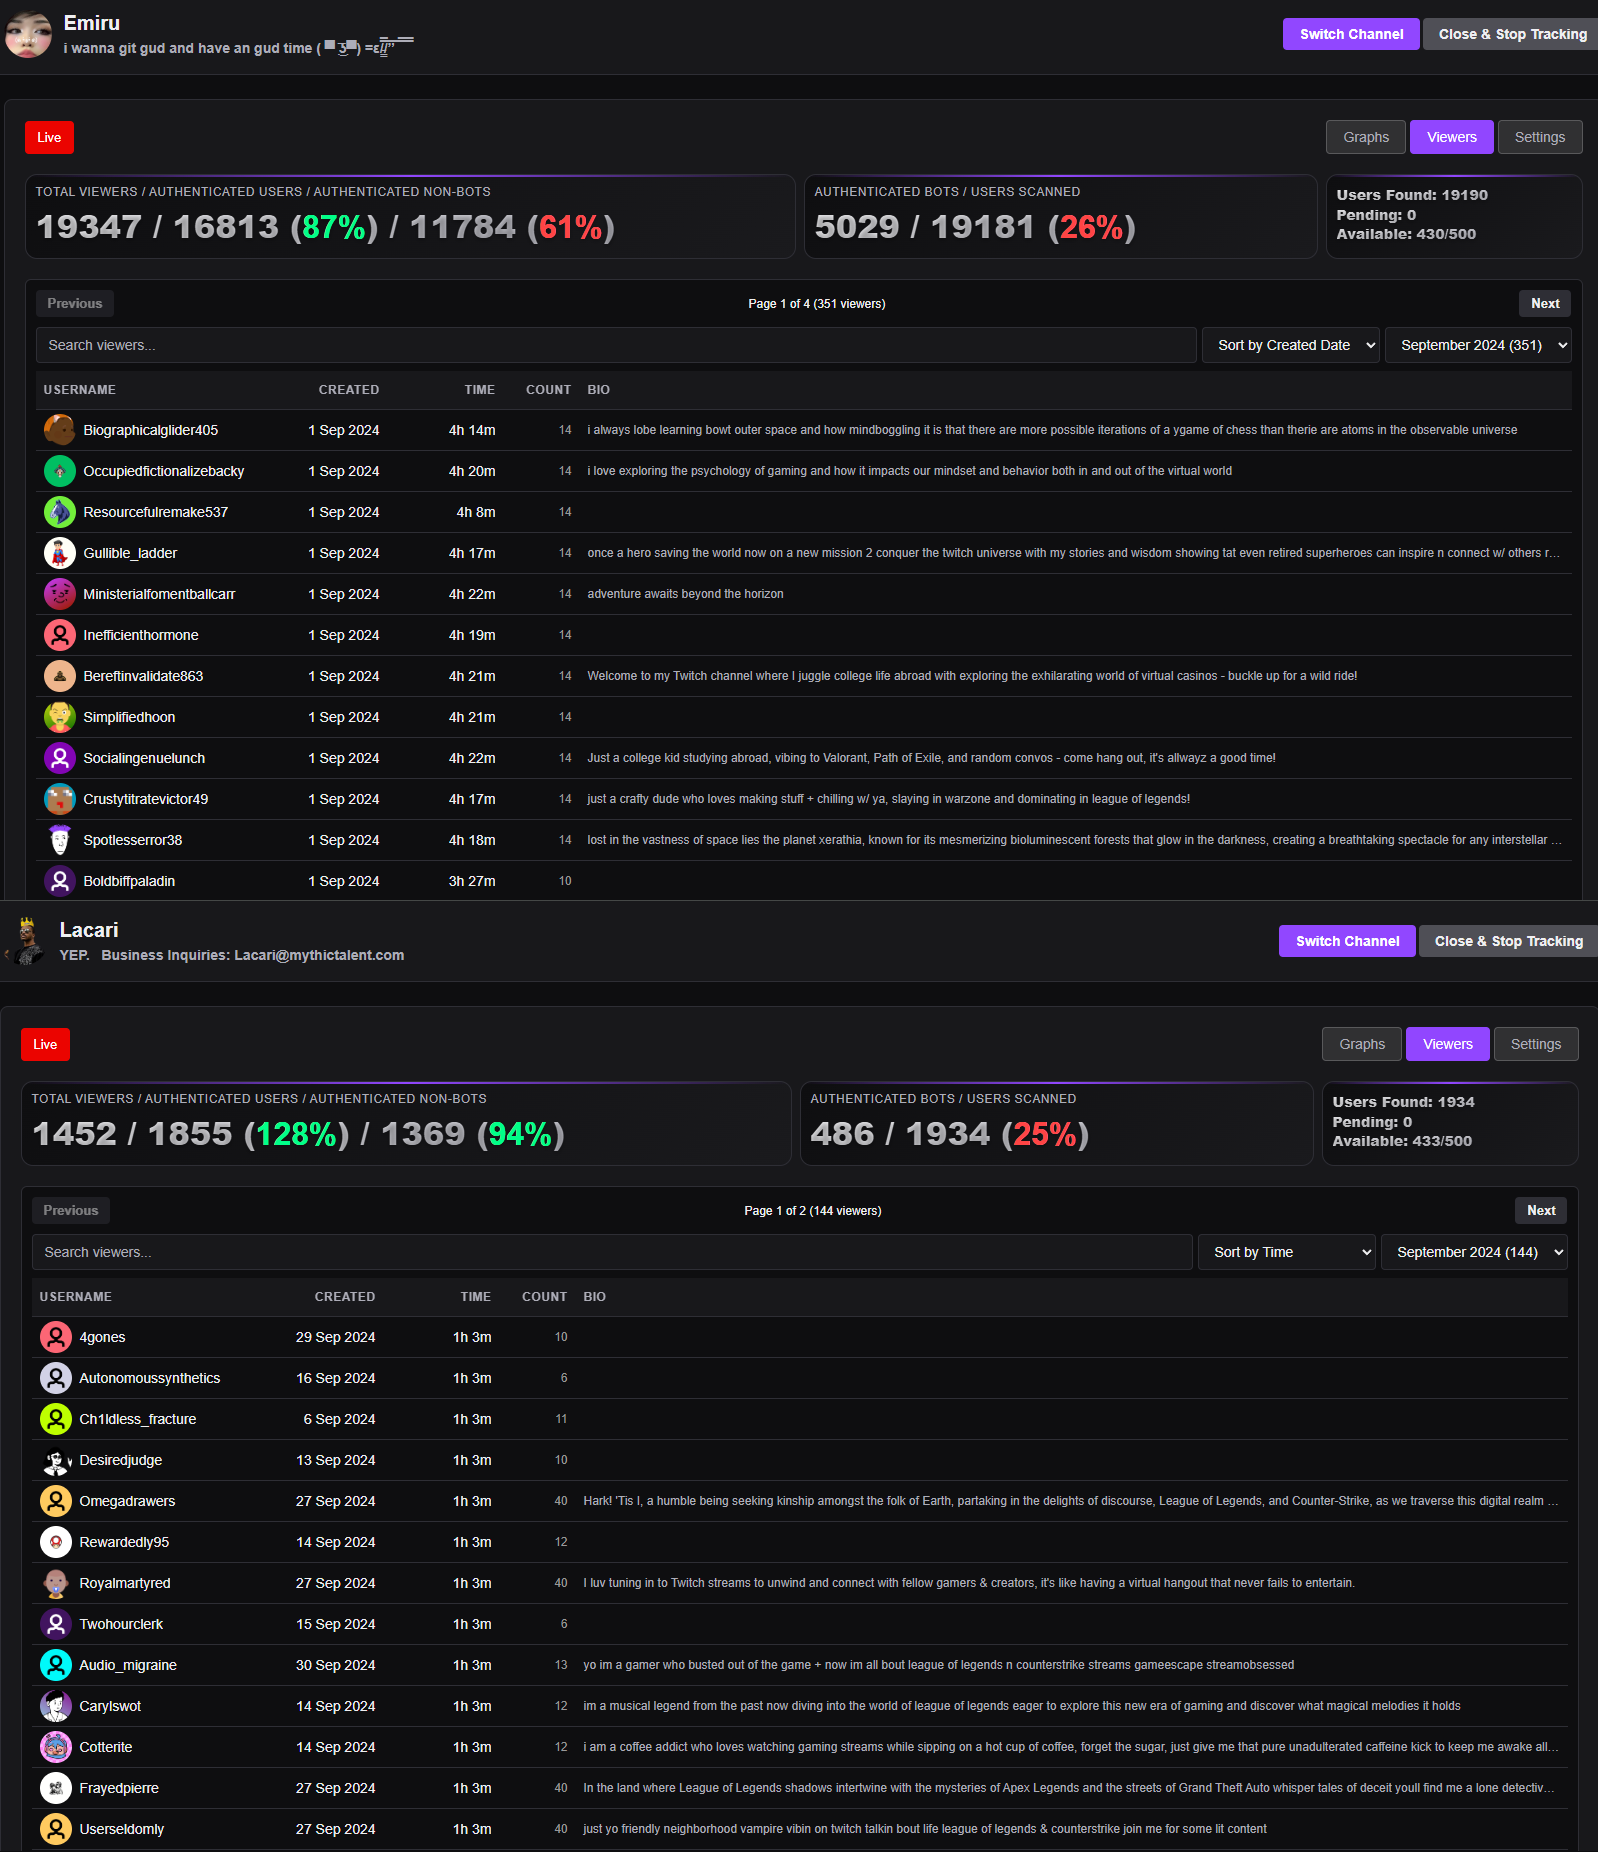Open September 2024 (351) month dropdown
Image resolution: width=1598 pixels, height=1852 pixels.
1478,345
